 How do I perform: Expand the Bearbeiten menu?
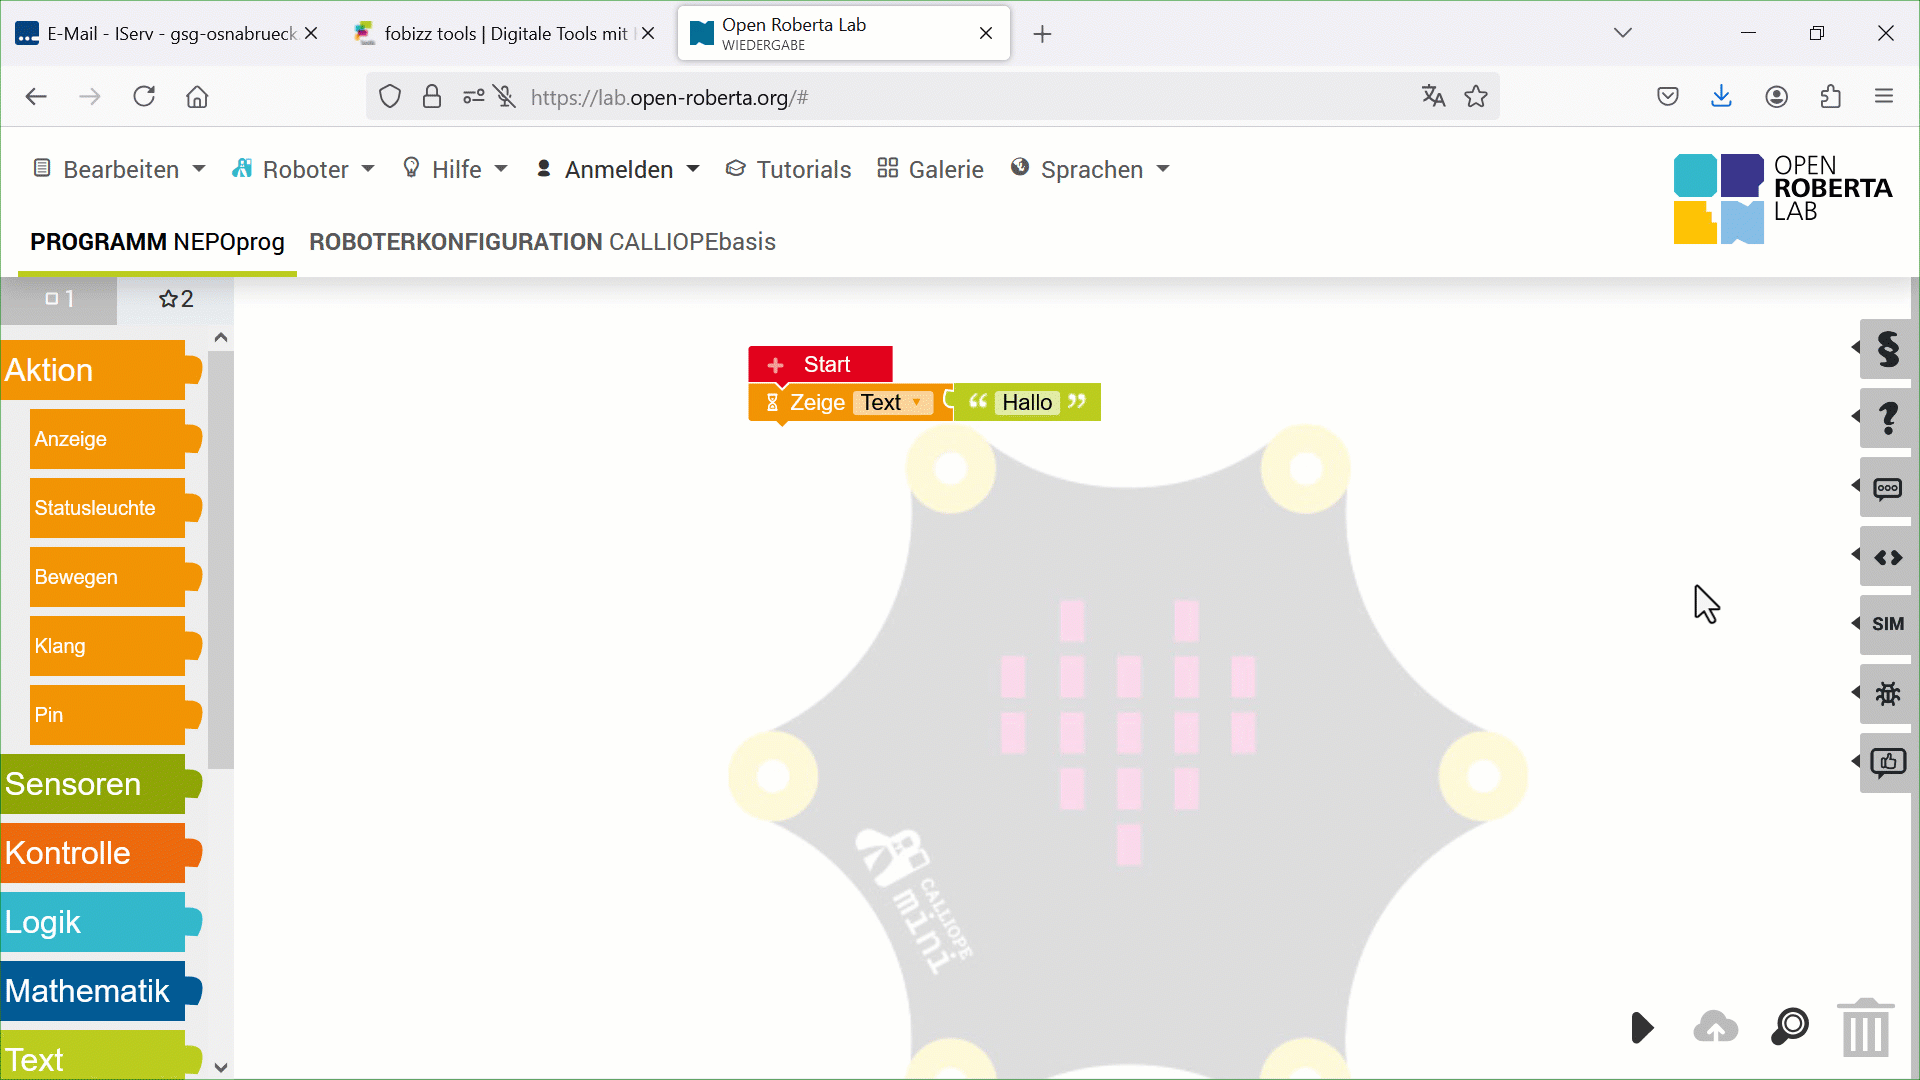point(120,169)
